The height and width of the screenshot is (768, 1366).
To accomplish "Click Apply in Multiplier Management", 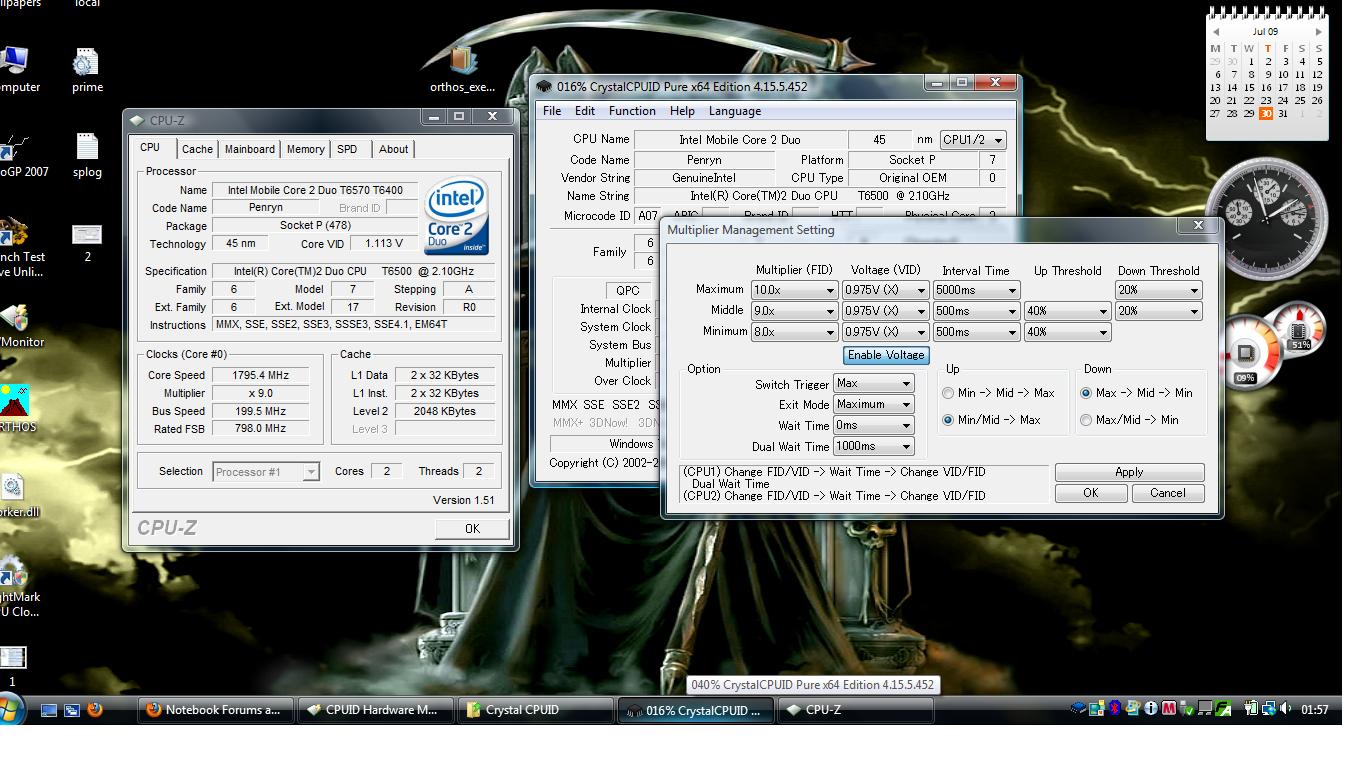I will tap(1129, 472).
